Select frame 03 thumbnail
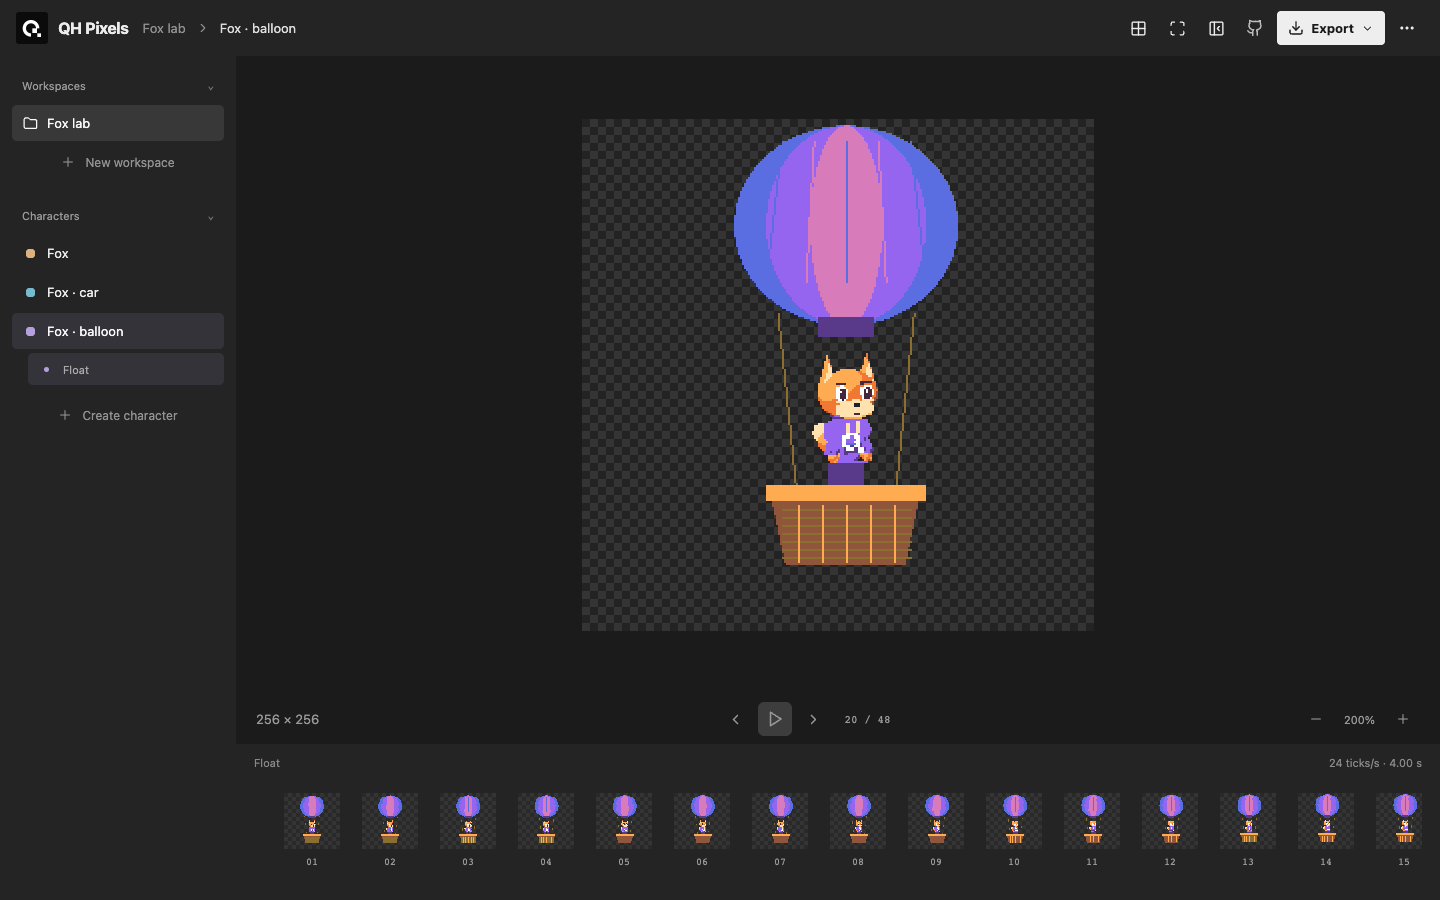1440x900 pixels. [x=468, y=821]
